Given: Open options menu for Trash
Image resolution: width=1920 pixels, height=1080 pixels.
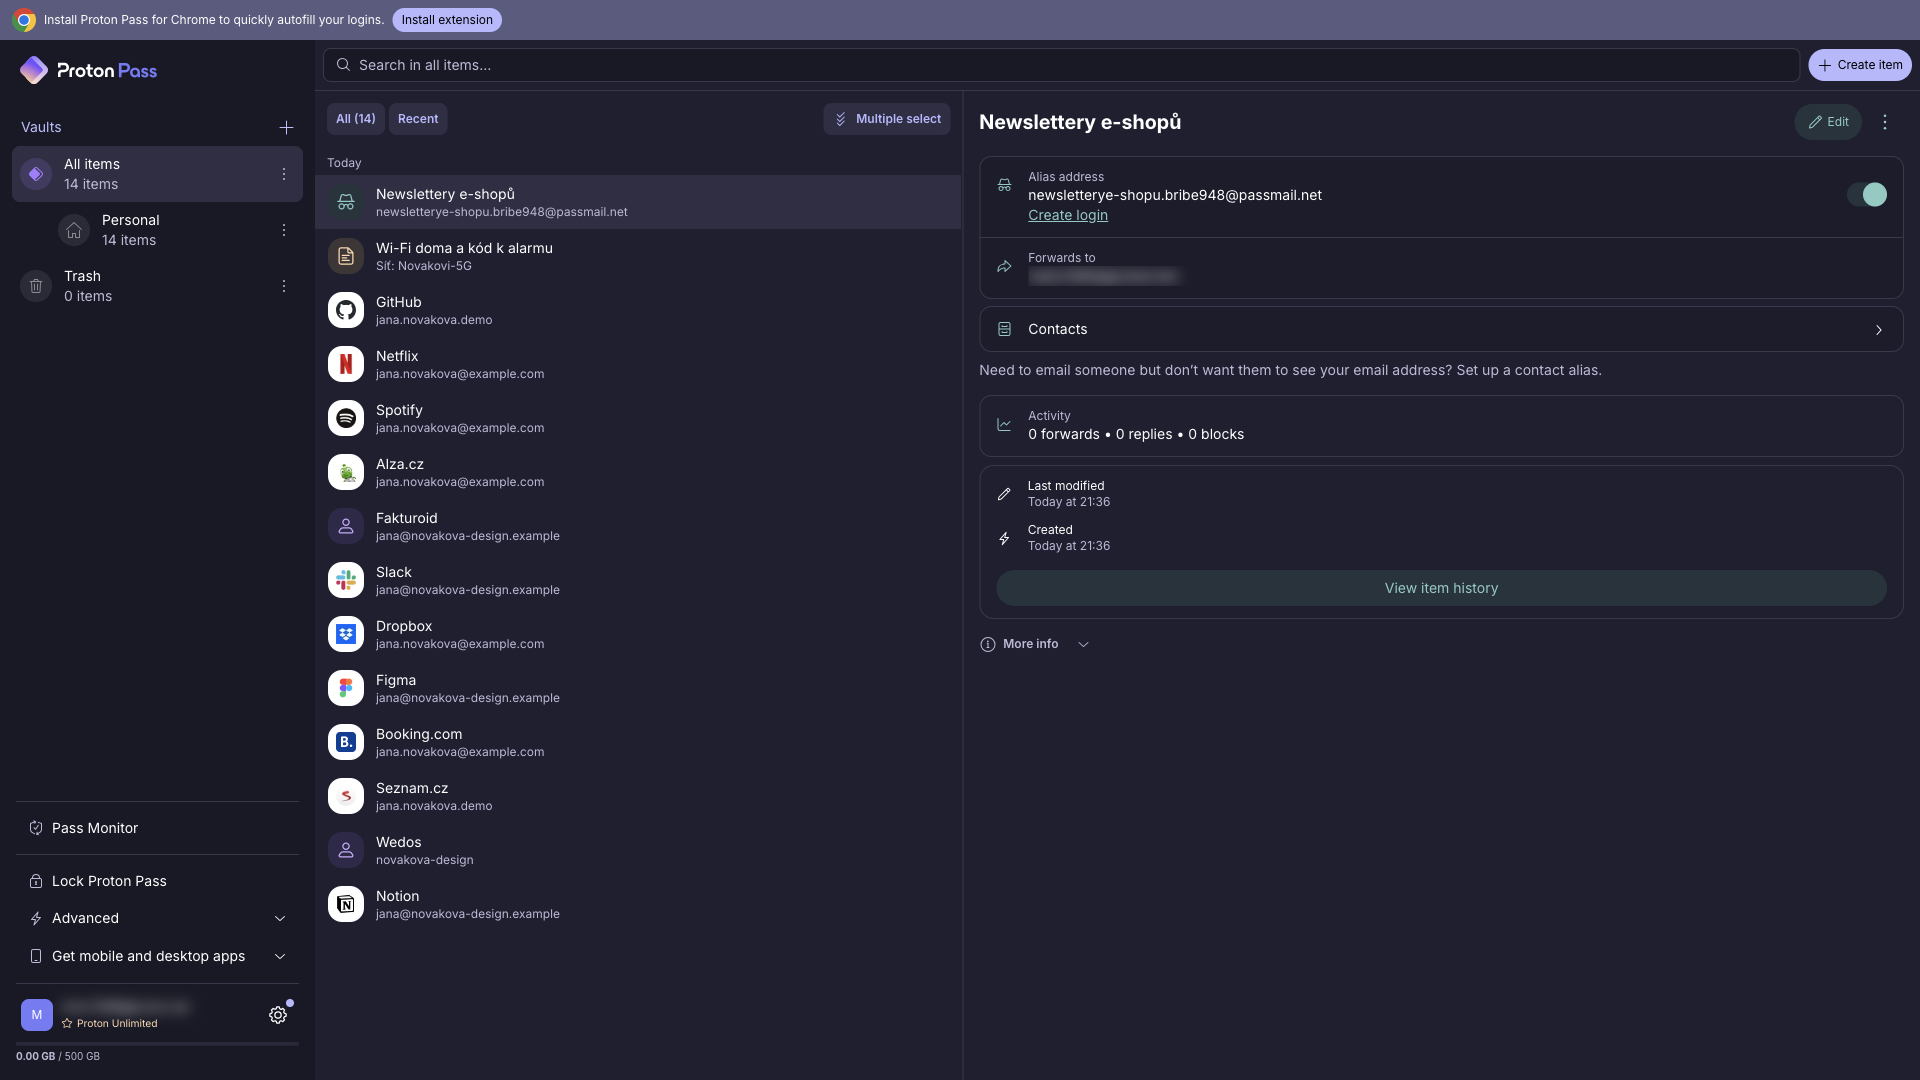Looking at the screenshot, I should click(284, 286).
